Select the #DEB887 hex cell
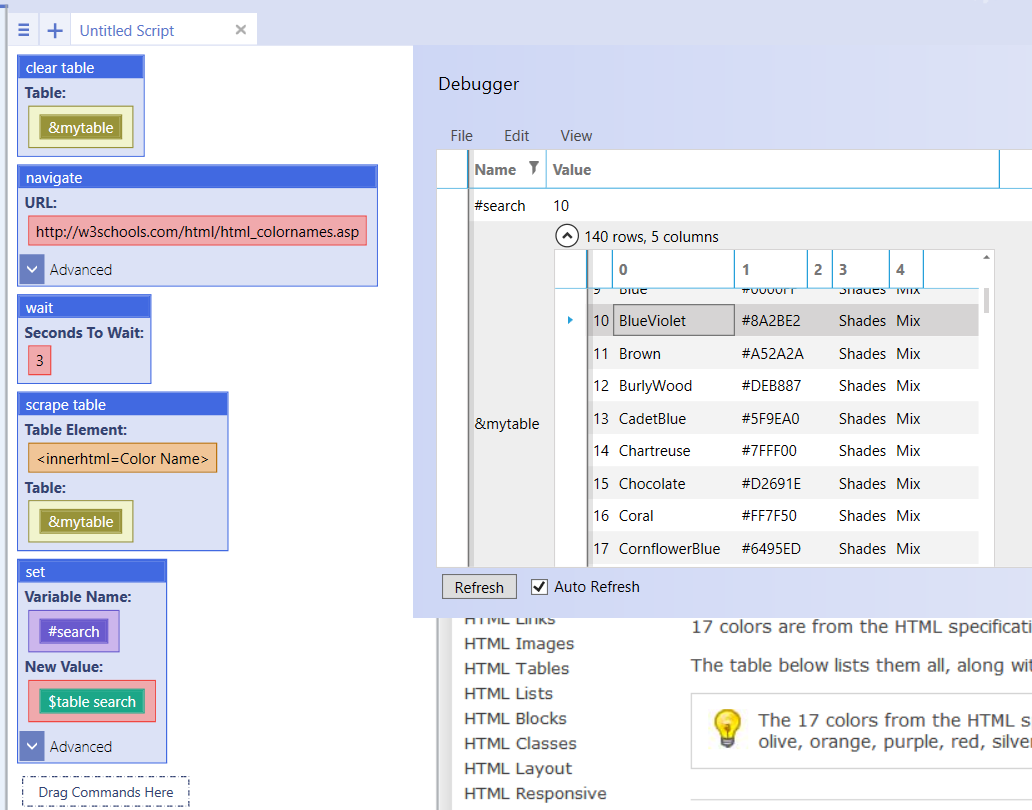1032x810 pixels. [771, 386]
